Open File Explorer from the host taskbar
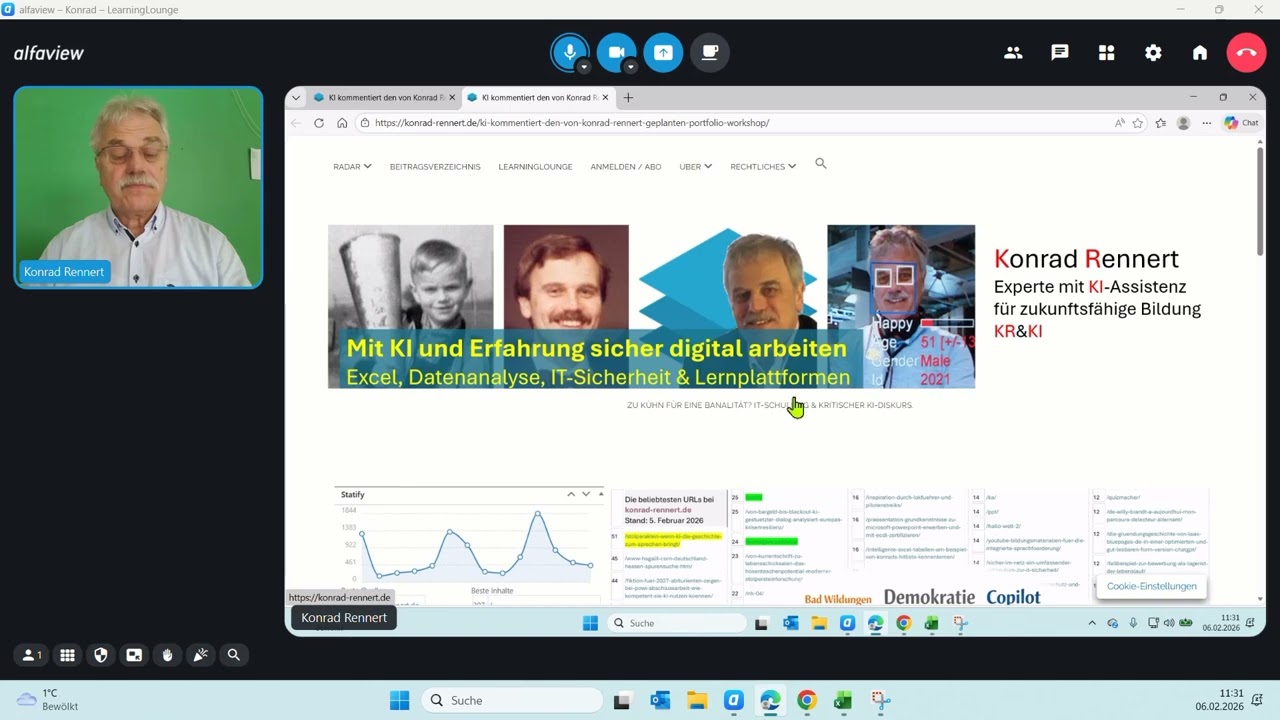Viewport: 1280px width, 720px height. click(697, 700)
